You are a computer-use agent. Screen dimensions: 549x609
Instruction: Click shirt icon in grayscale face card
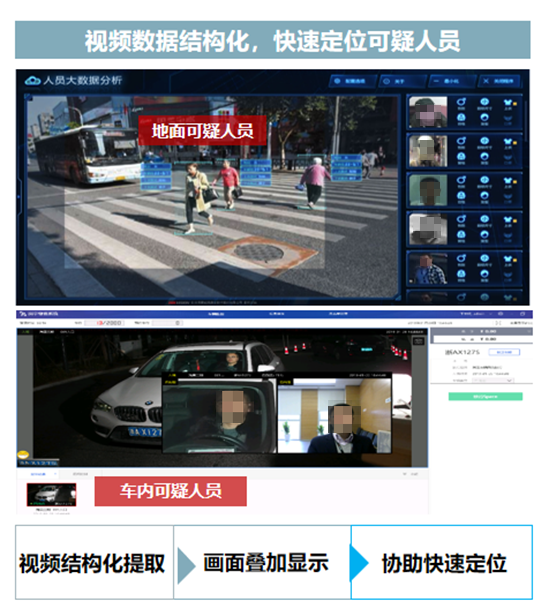pos(508,219)
